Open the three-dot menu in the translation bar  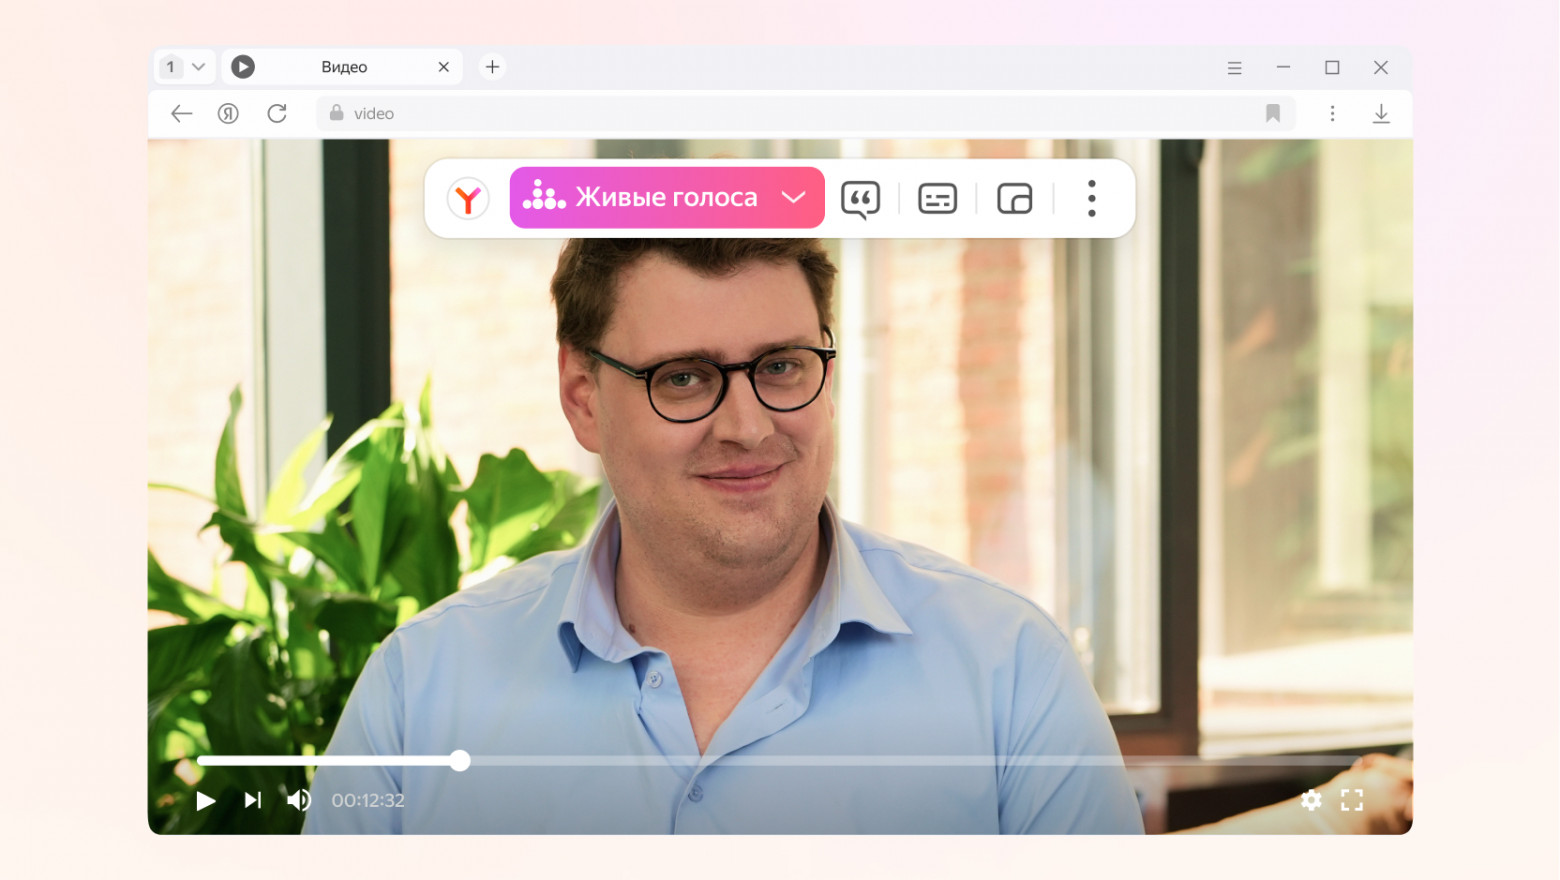coord(1091,198)
